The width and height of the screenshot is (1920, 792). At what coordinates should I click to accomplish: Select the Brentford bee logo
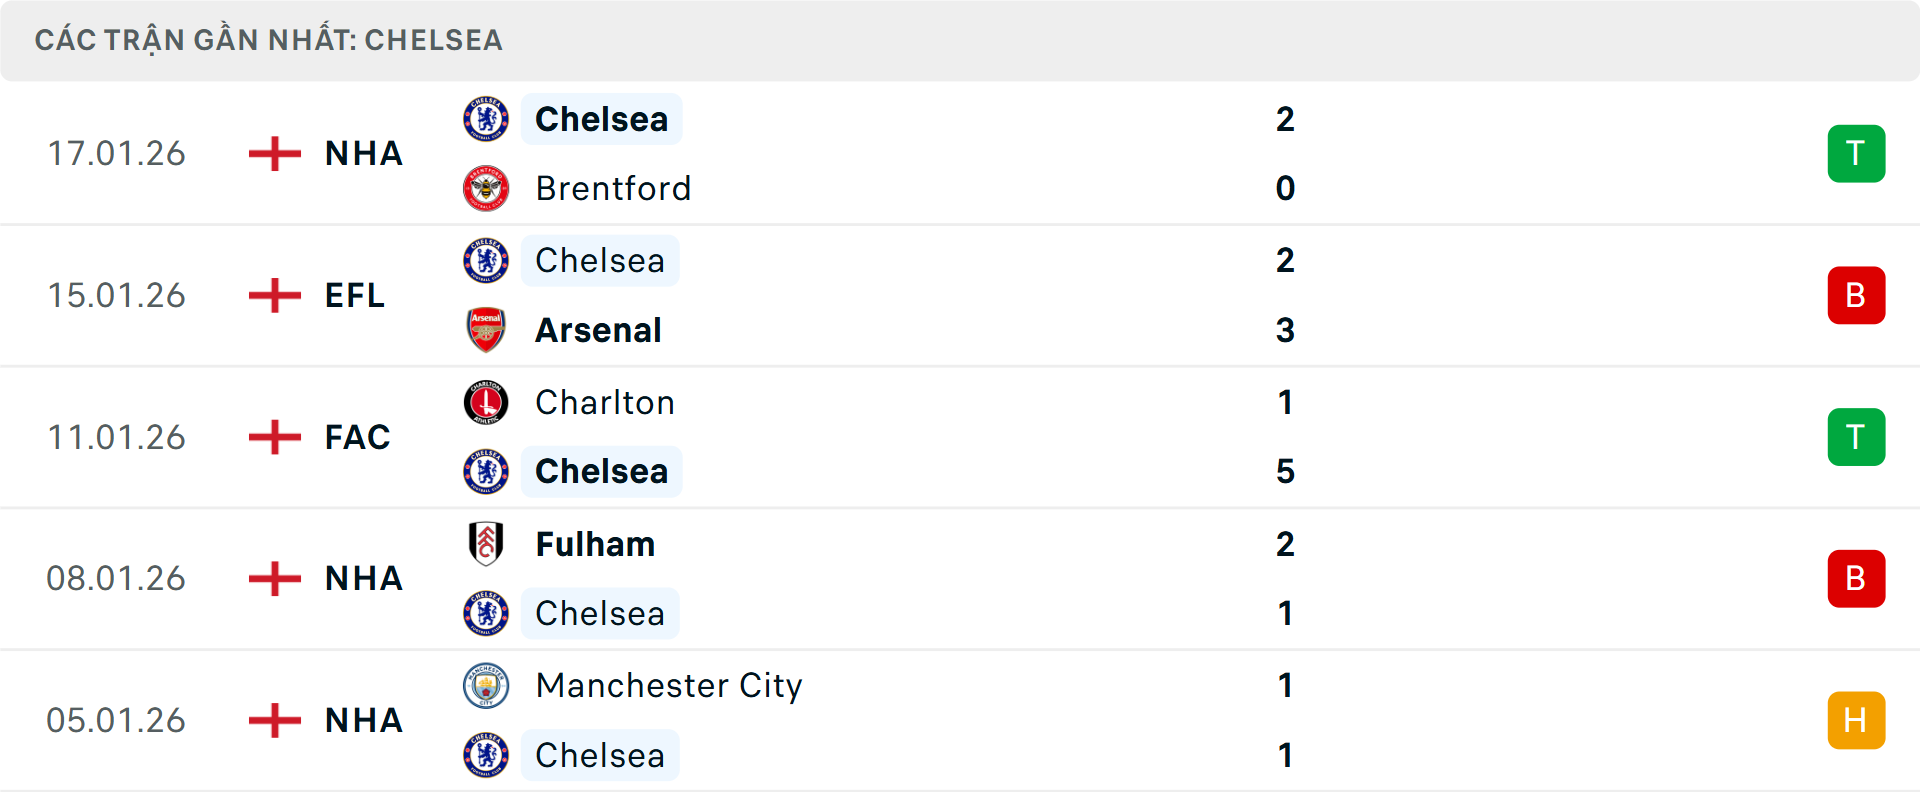coord(486,188)
